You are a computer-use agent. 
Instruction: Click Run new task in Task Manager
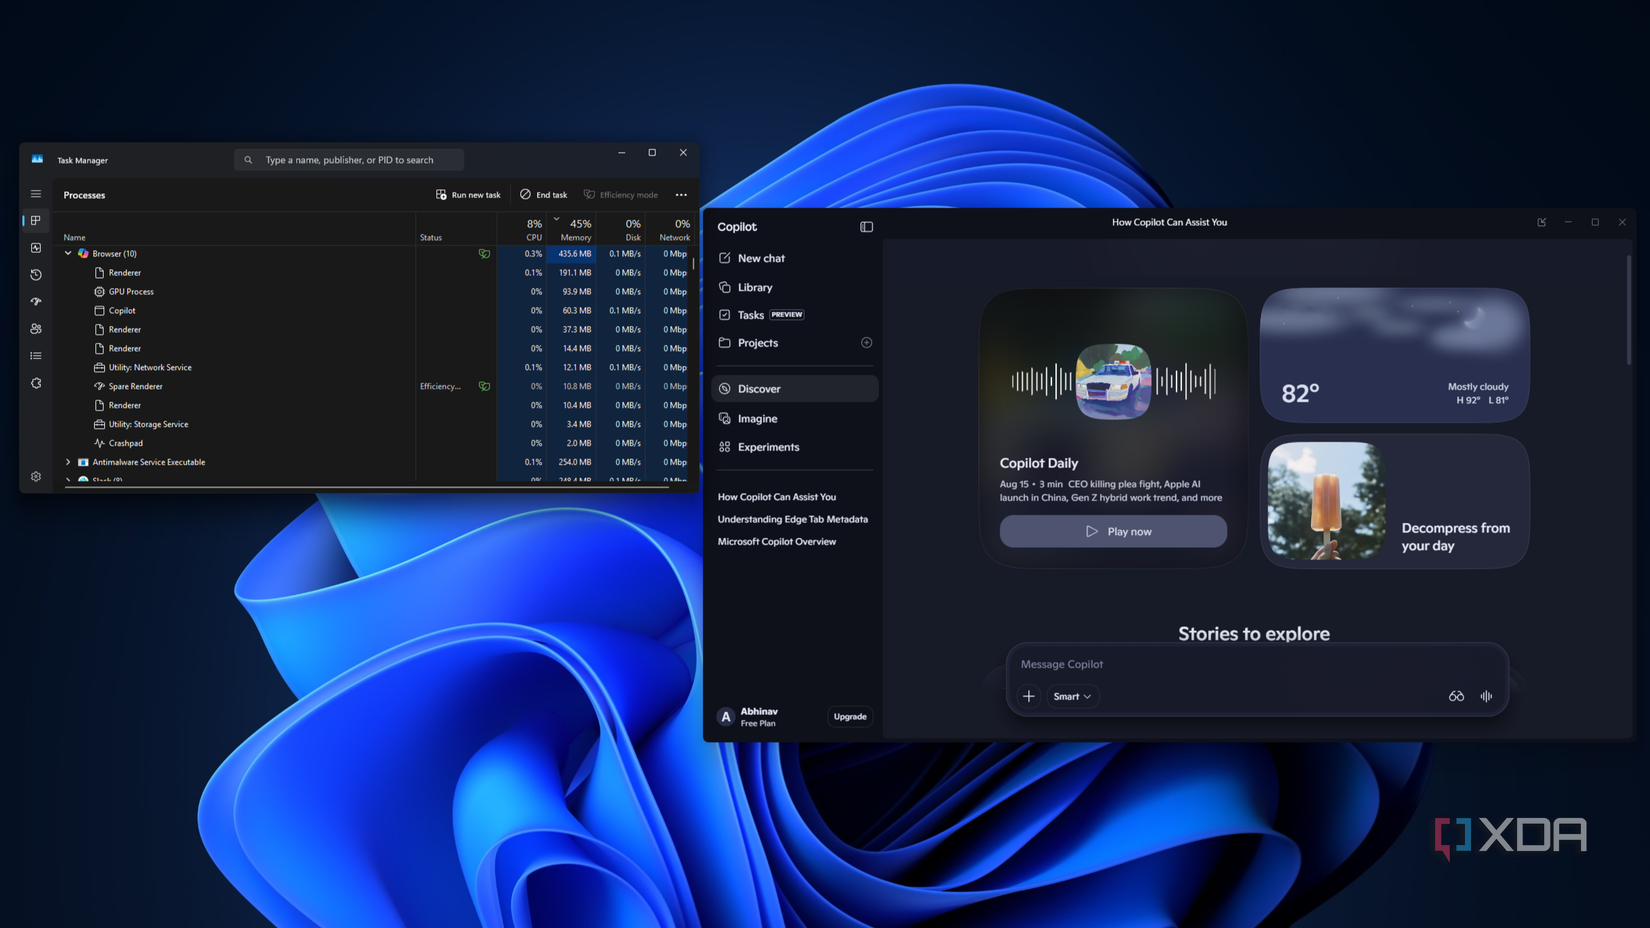click(468, 195)
